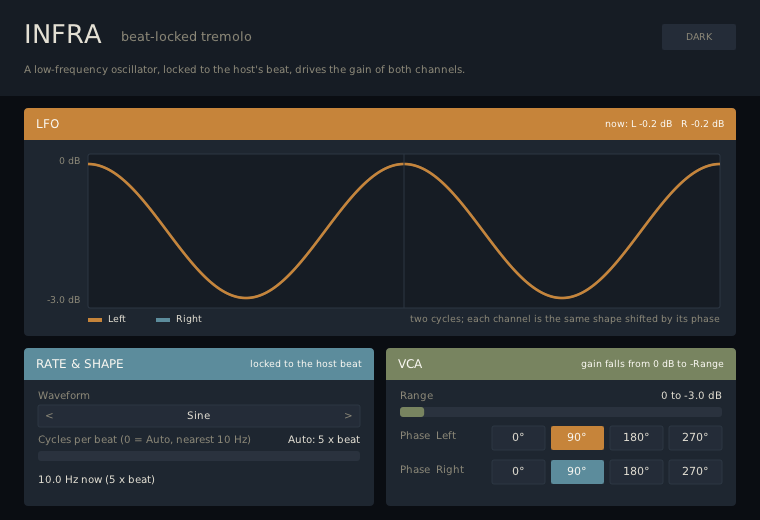This screenshot has height=520, width=760.
Task: Set Phase Right to 90°
Action: click(x=577, y=472)
